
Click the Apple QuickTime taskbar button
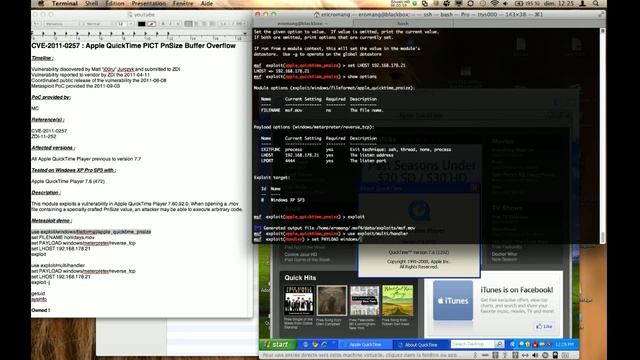[x=366, y=344]
